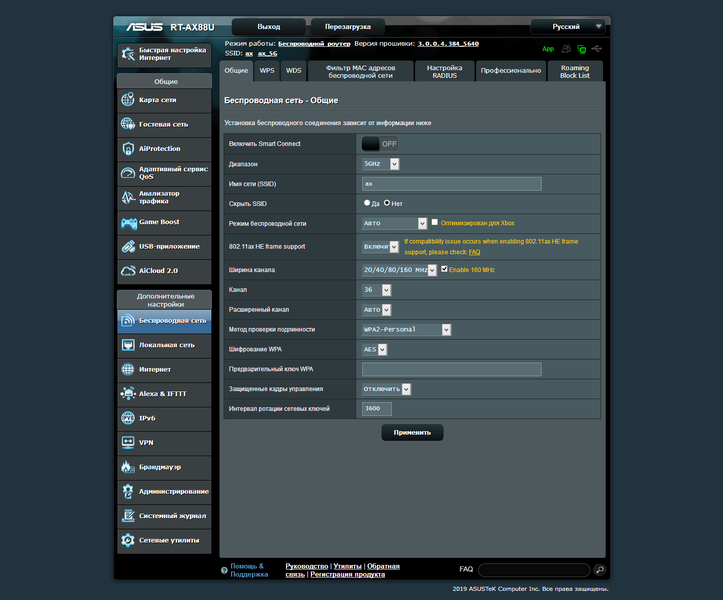This screenshot has height=600, width=723.
Task: Select Да radio for Скрыть SSID
Action: (367, 203)
